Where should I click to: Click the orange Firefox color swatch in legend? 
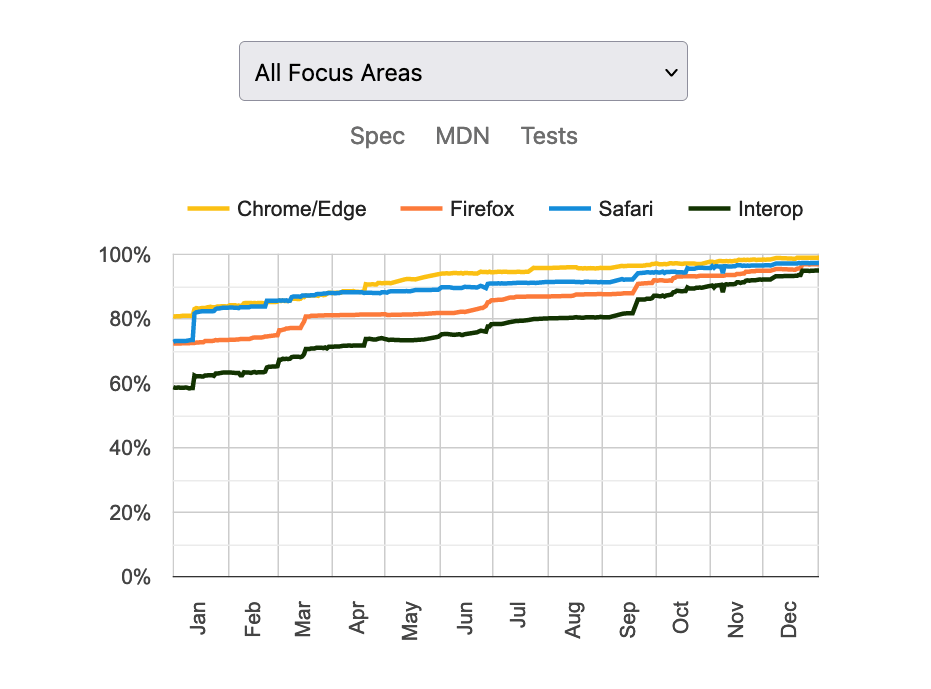(x=423, y=209)
